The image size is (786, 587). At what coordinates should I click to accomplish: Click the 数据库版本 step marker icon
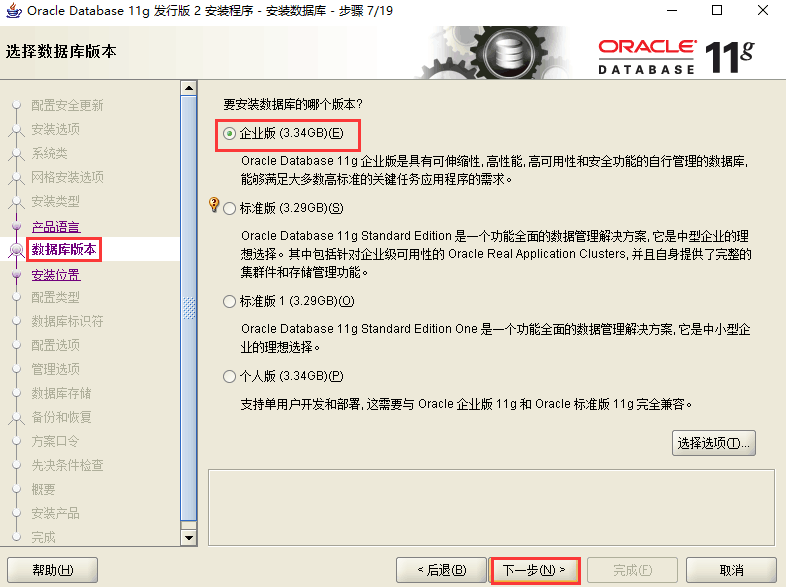(x=17, y=250)
